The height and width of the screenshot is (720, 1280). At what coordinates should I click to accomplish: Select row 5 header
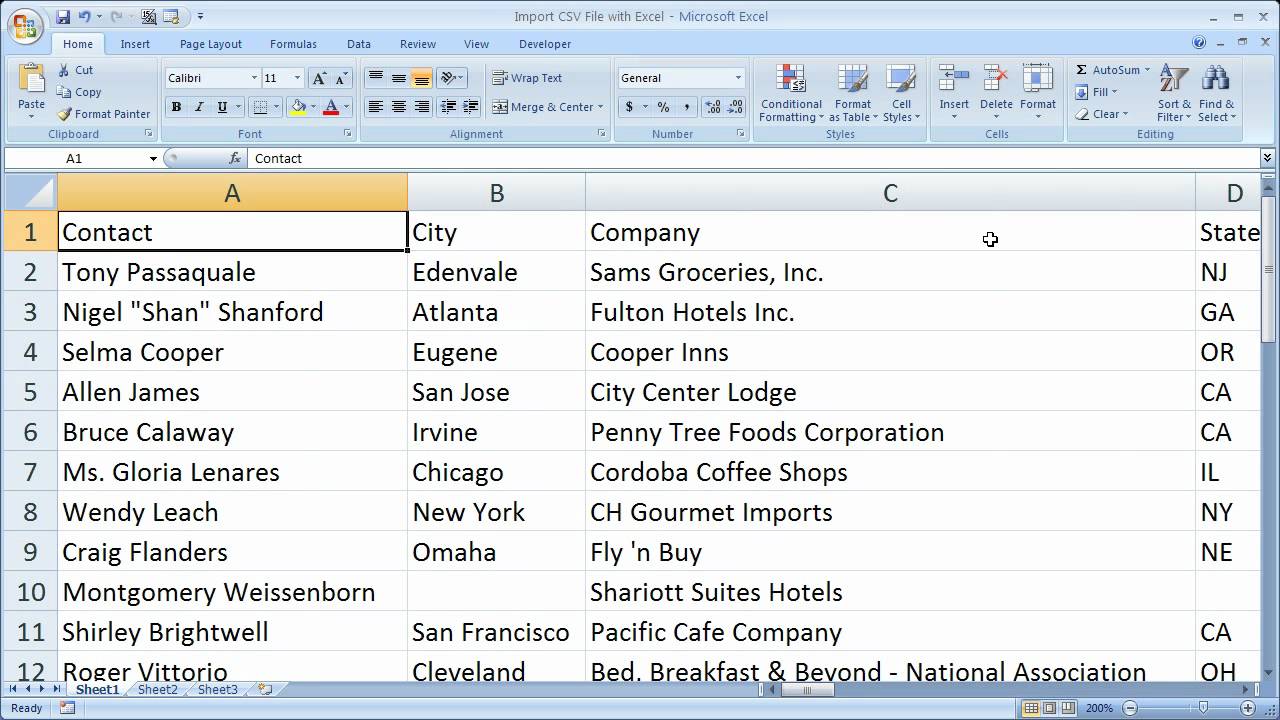30,392
